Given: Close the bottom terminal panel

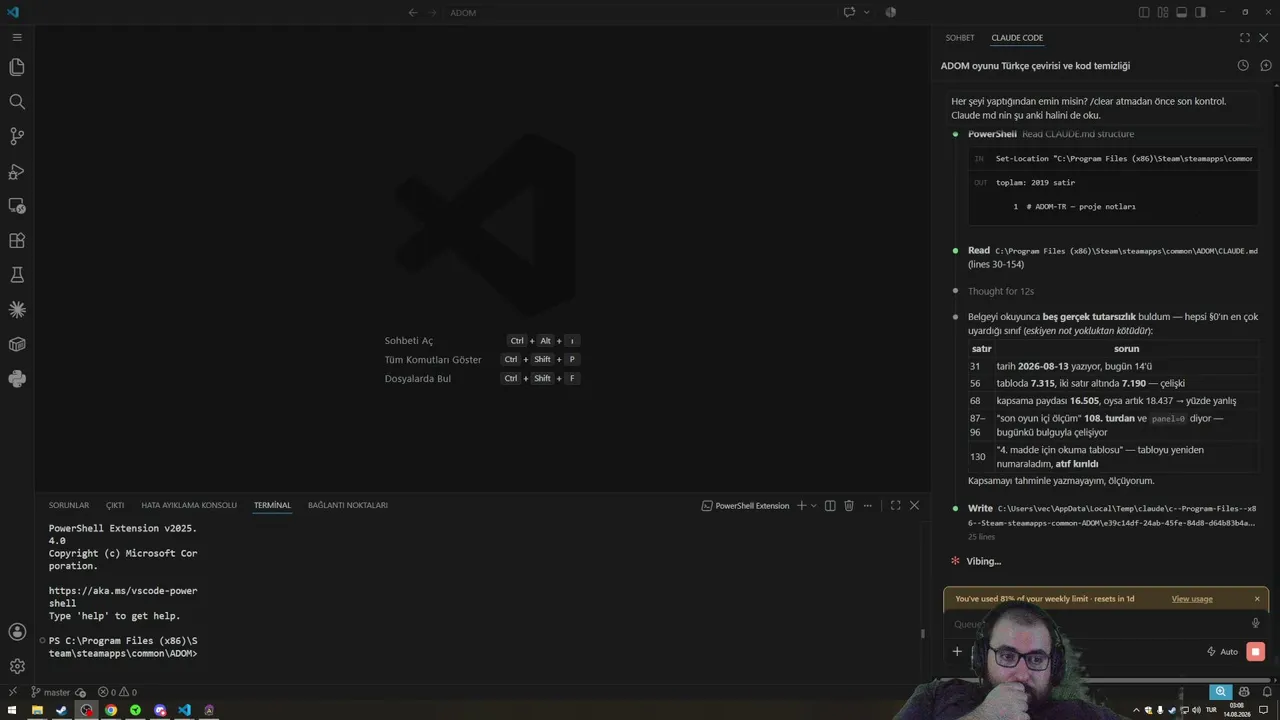Looking at the screenshot, I should [x=914, y=506].
